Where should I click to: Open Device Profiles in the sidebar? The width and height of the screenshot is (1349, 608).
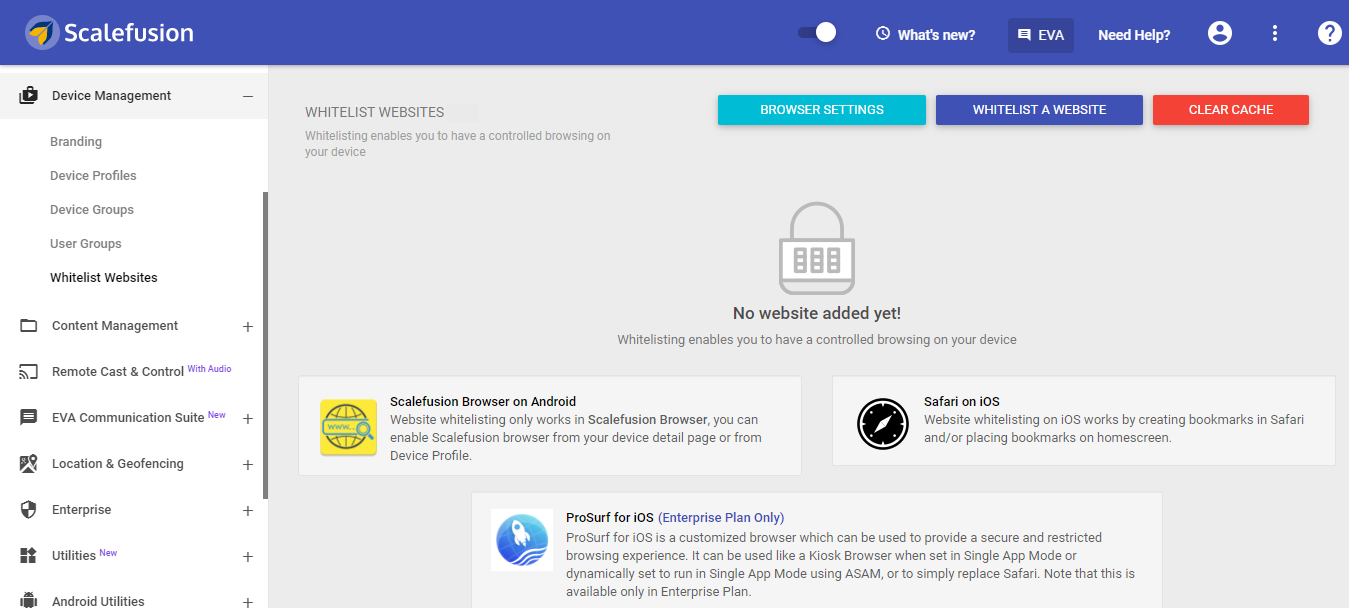[93, 176]
